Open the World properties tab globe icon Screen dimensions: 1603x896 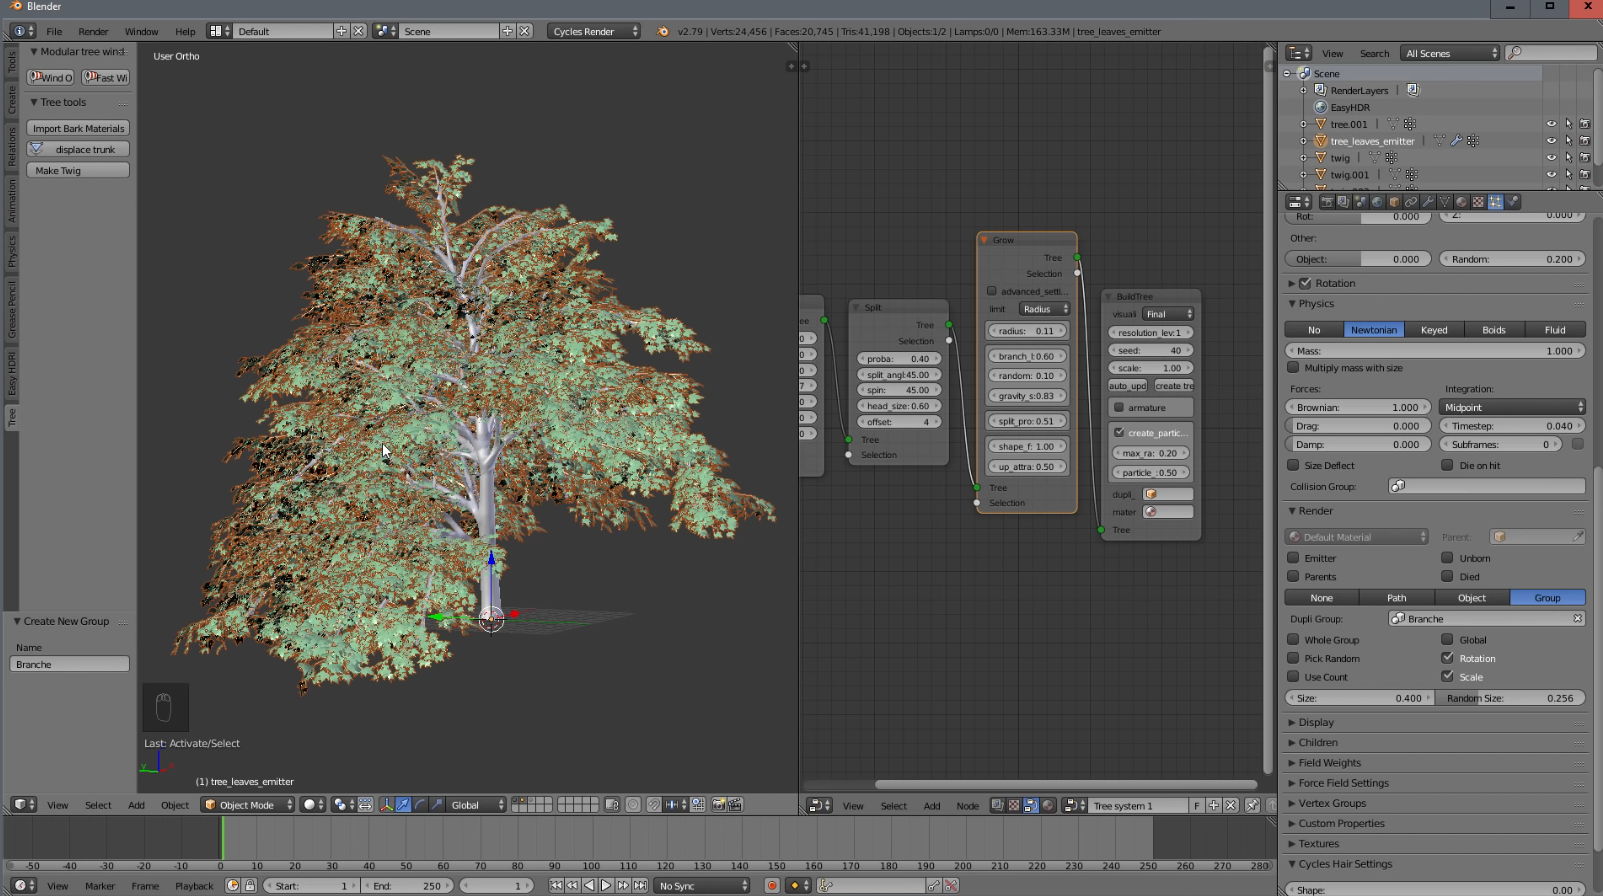(1377, 202)
